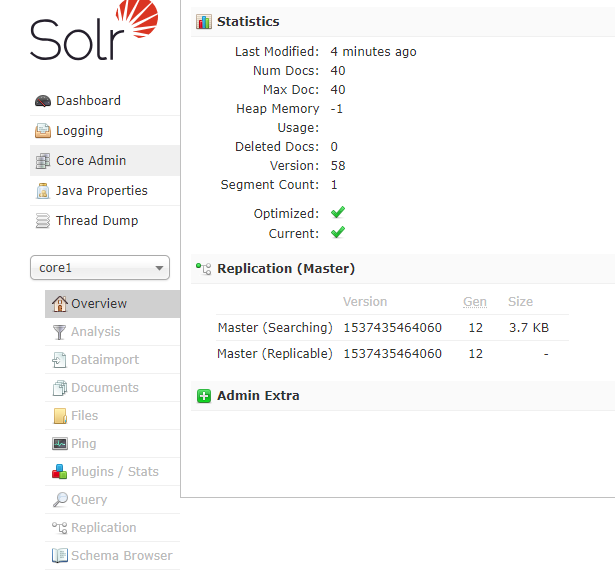
Task: Click the Query magnifier icon
Action: click(60, 500)
